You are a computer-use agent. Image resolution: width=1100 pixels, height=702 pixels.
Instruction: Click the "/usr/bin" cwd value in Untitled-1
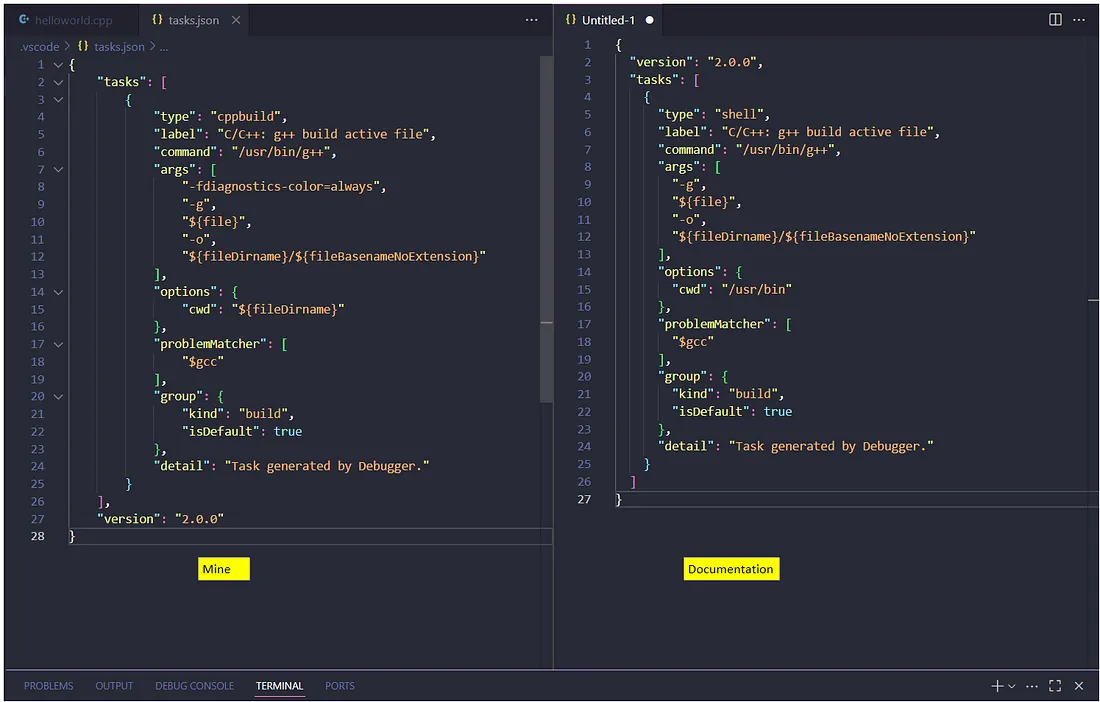click(x=756, y=289)
